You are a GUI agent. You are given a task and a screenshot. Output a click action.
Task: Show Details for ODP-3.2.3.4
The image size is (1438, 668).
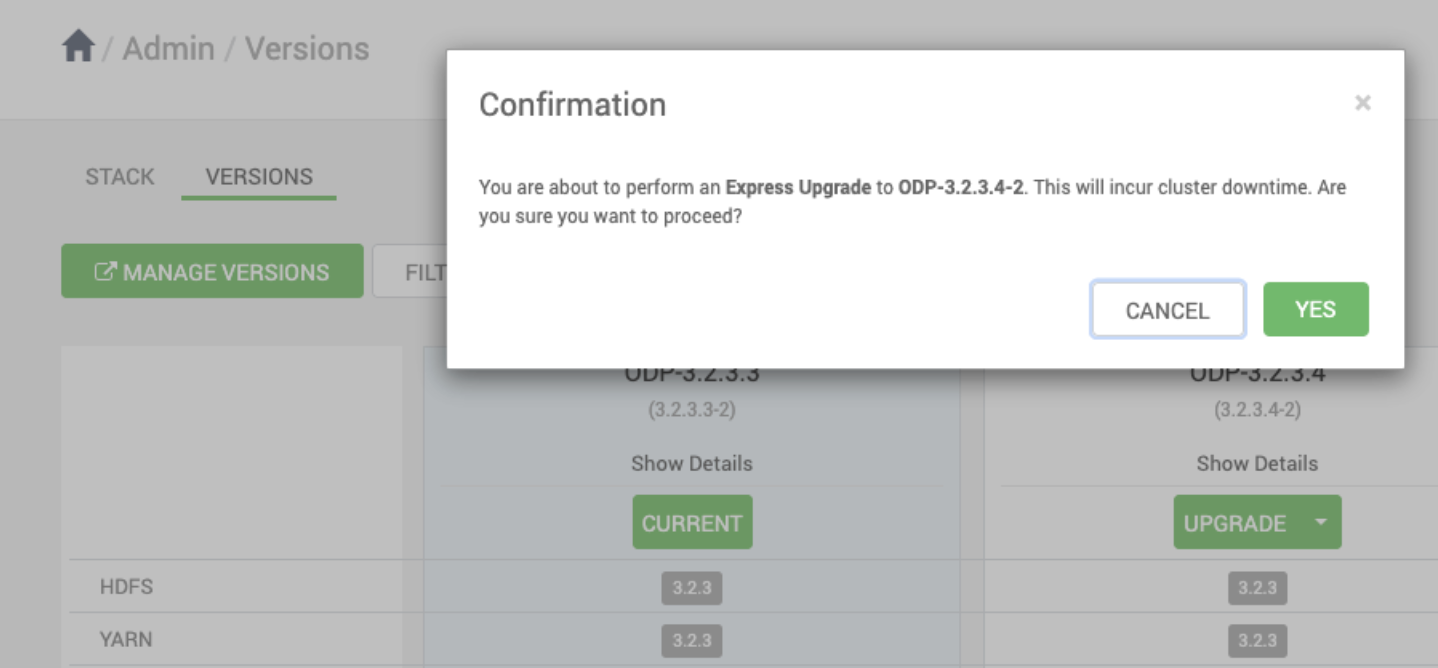1257,463
